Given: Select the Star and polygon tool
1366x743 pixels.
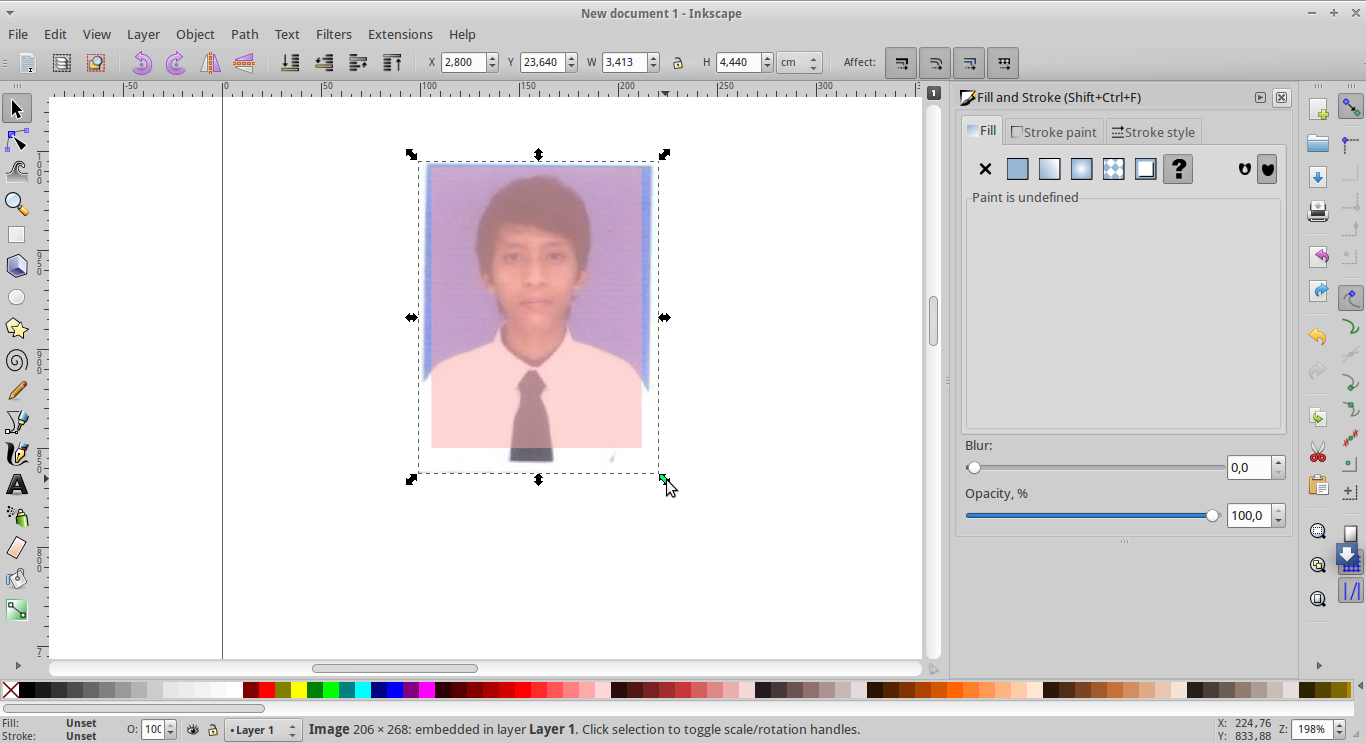Looking at the screenshot, I should click(16, 328).
